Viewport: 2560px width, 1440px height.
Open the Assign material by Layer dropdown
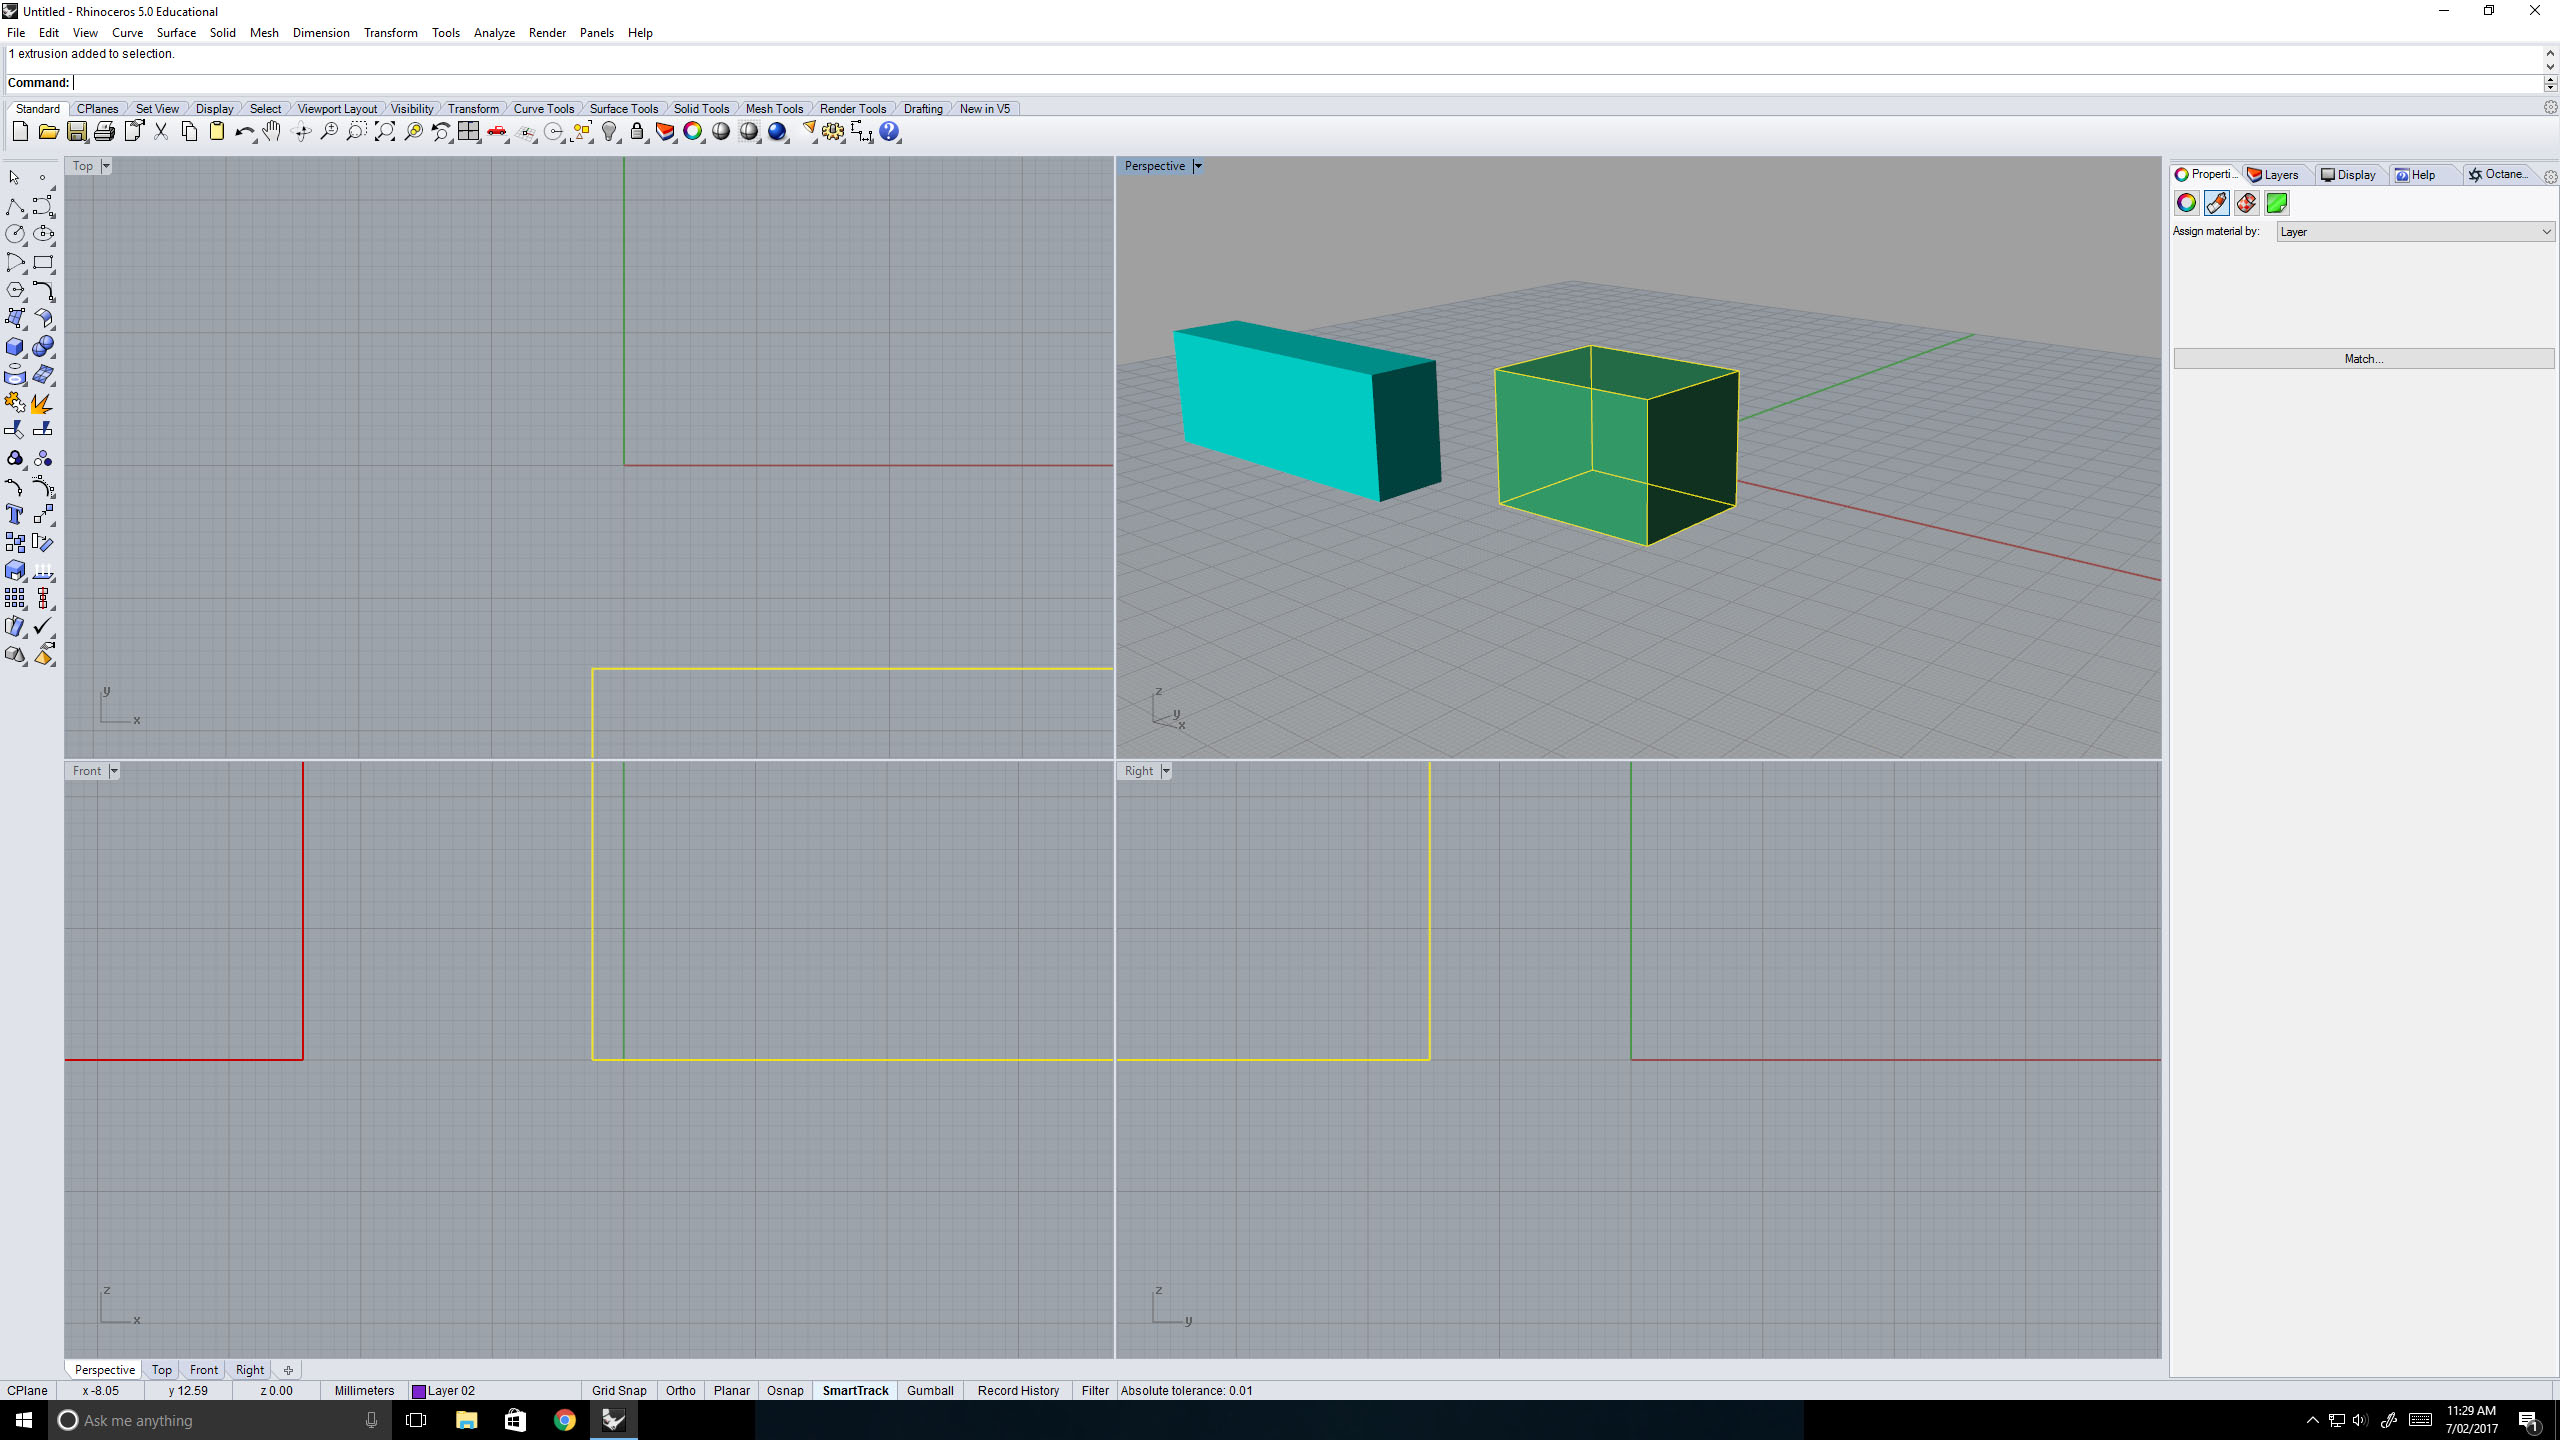2414,232
